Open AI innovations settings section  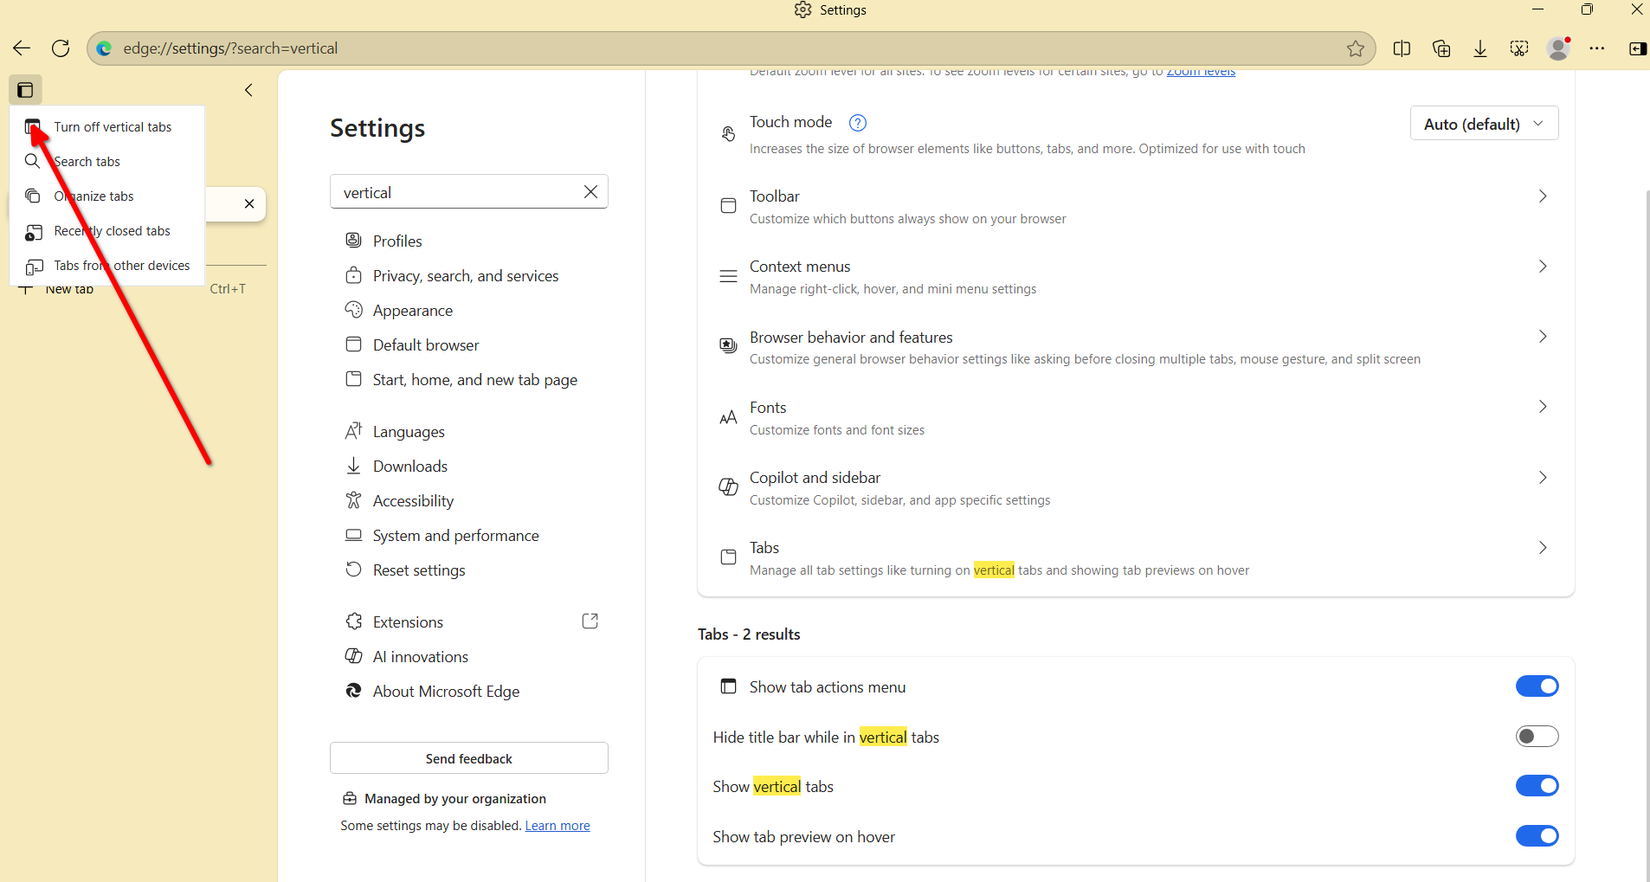pyautogui.click(x=420, y=657)
